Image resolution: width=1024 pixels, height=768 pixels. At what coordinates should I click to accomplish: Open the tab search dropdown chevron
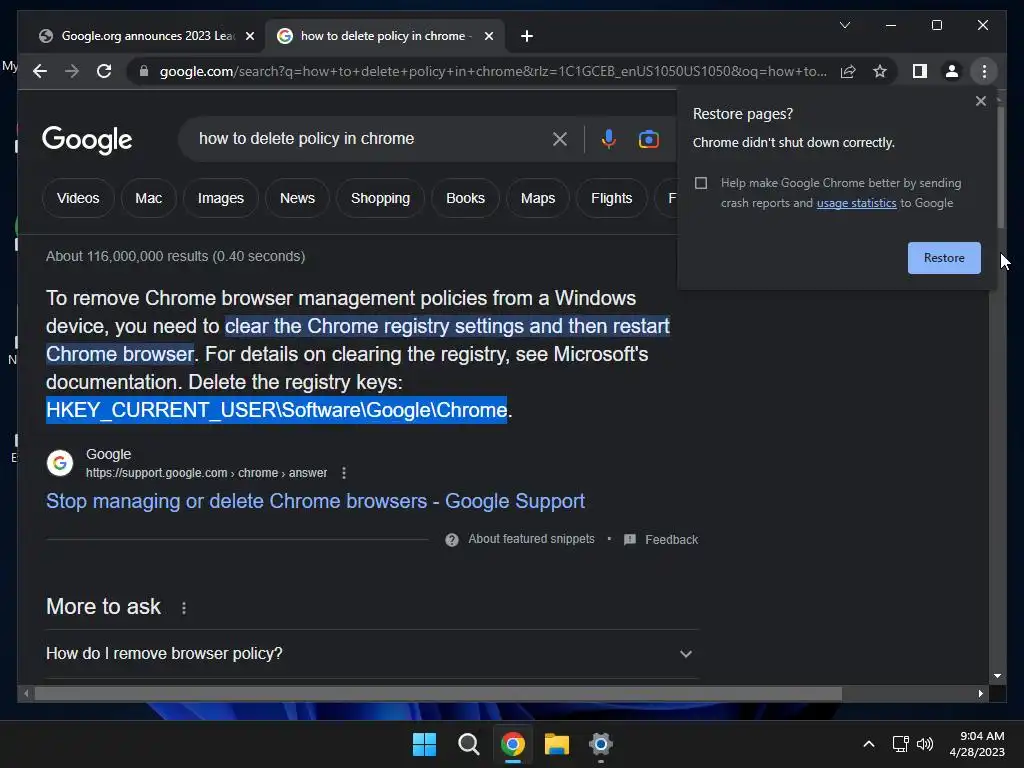tap(844, 25)
